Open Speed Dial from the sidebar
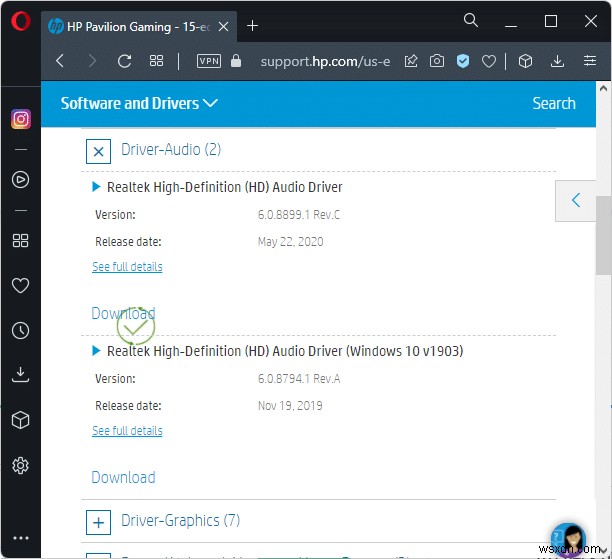This screenshot has width=612, height=559. click(20, 240)
